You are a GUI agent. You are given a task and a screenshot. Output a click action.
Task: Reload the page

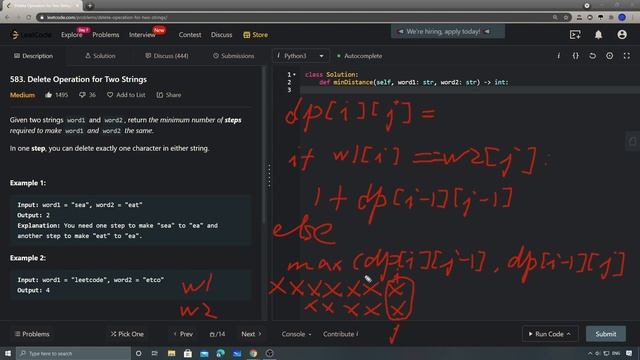[x=29, y=18]
